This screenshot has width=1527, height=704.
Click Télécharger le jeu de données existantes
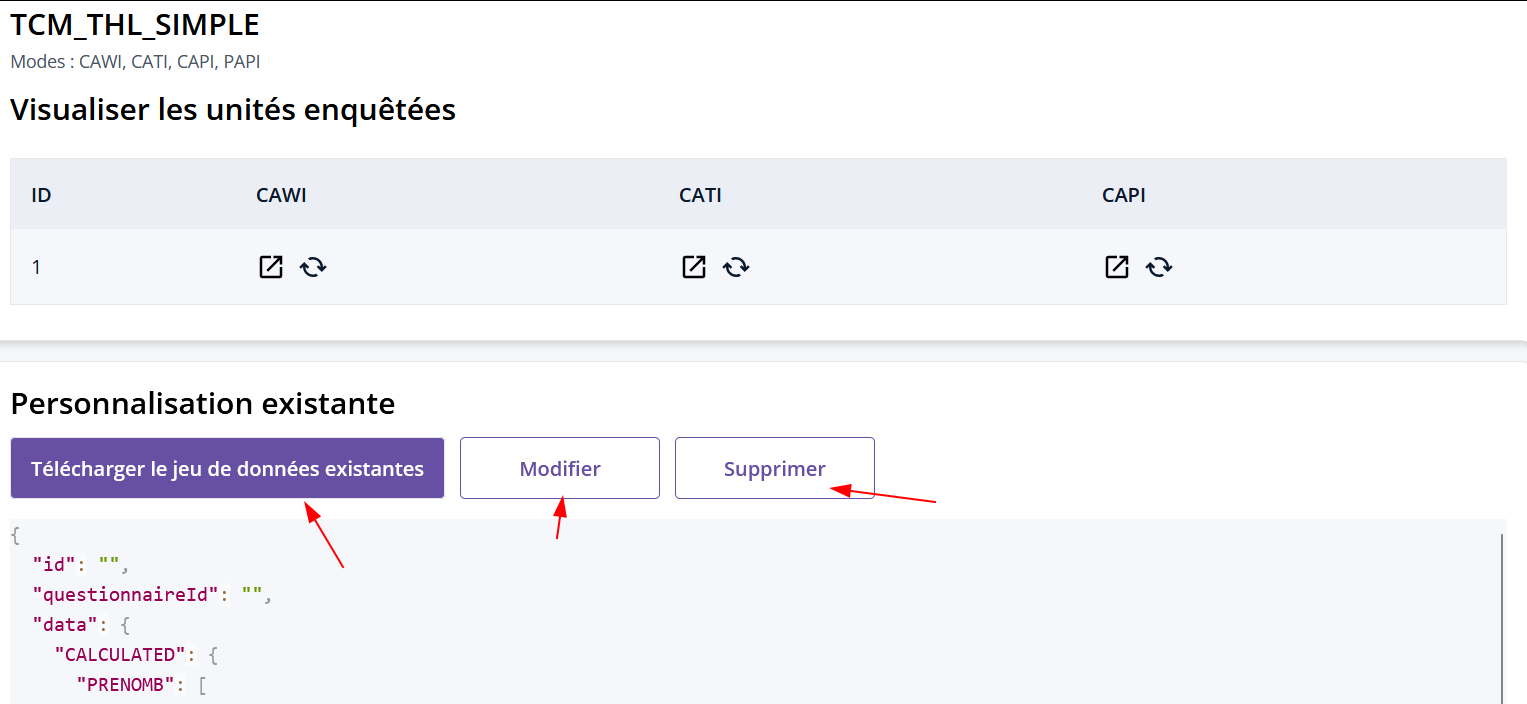[227, 468]
